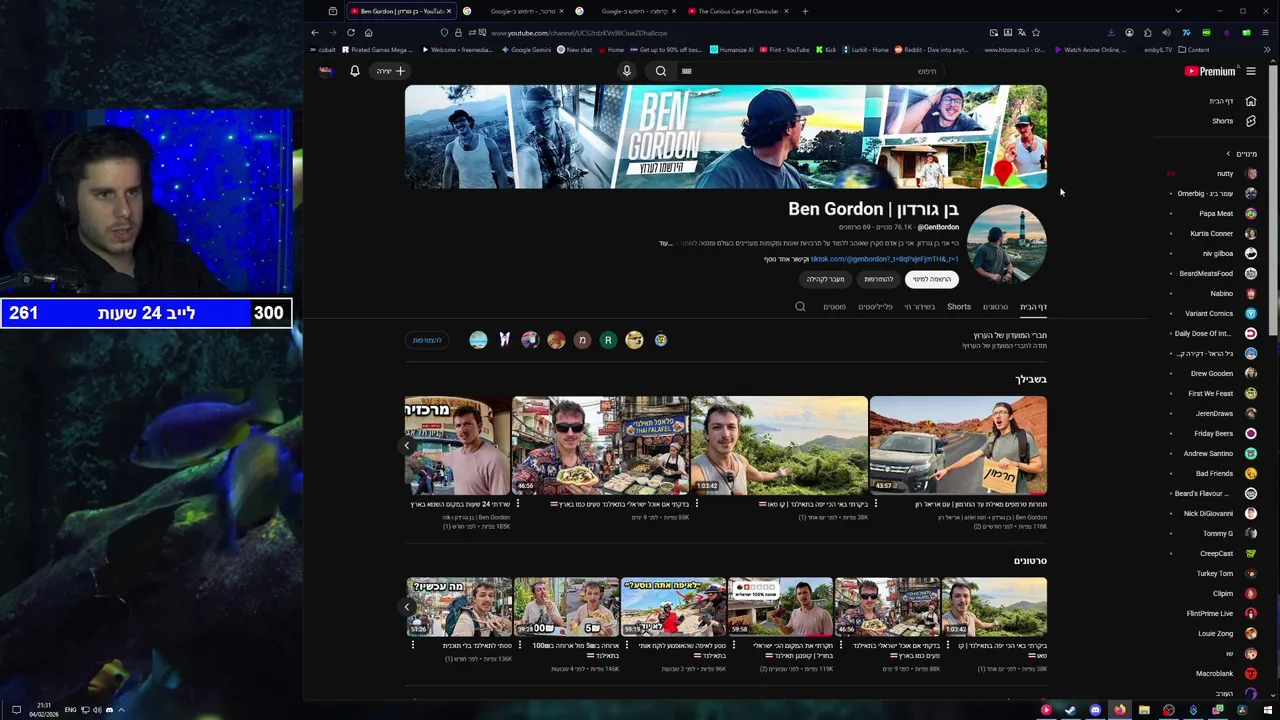
Task: Open new browser tab plus button
Action: coord(805,11)
